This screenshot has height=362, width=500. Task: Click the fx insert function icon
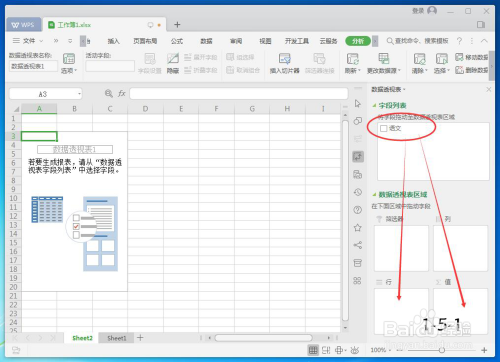point(122,94)
